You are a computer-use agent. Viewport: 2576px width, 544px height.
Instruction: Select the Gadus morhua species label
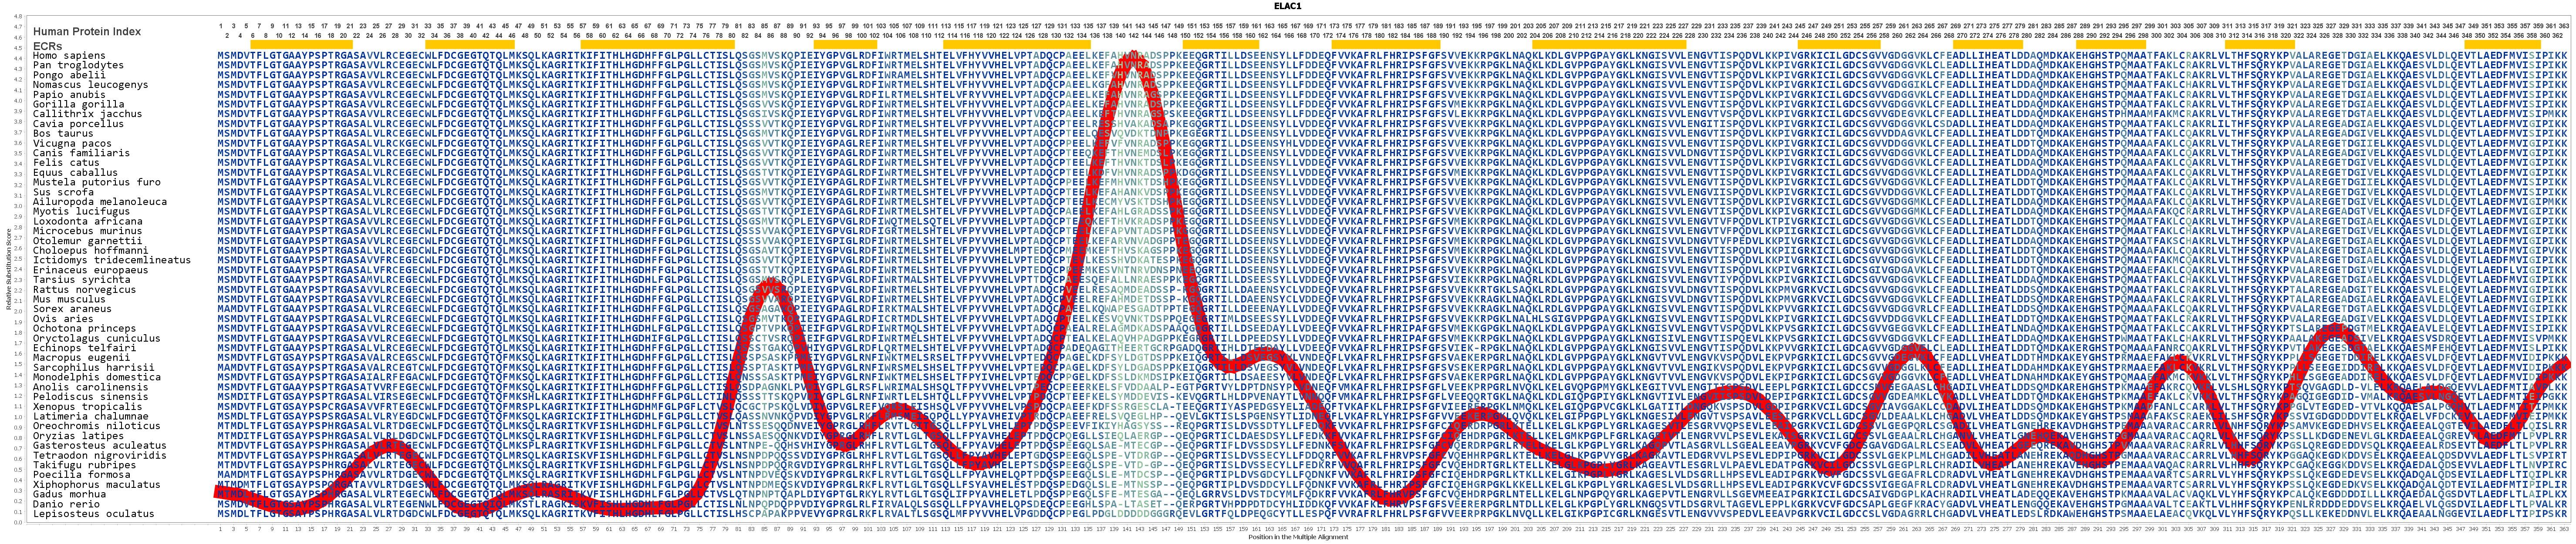click(x=68, y=494)
